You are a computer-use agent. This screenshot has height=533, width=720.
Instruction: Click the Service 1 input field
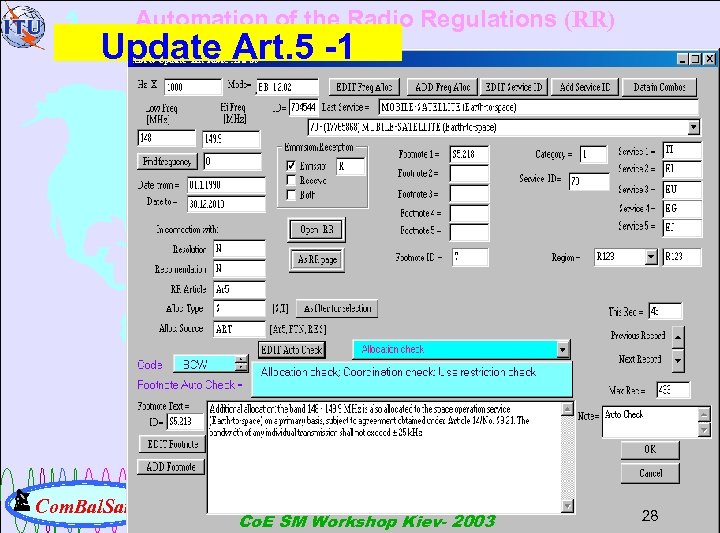(x=682, y=150)
